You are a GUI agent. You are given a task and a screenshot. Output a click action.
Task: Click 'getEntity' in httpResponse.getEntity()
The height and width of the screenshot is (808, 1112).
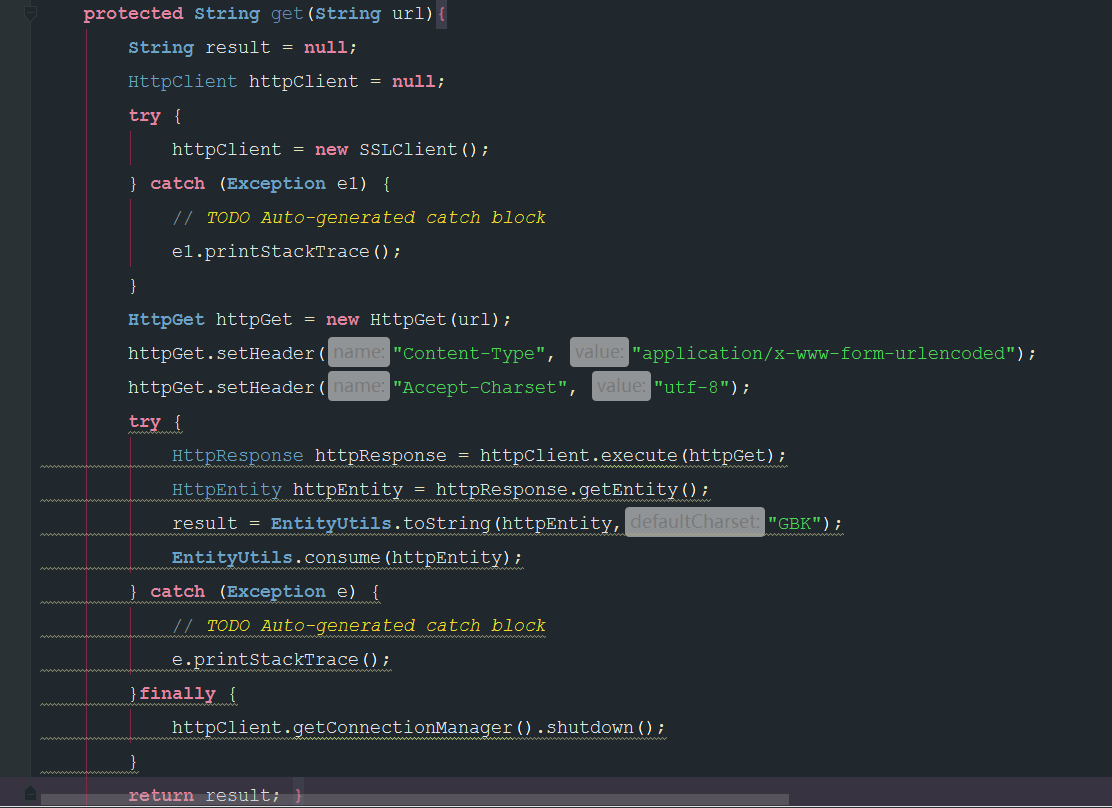[x=628, y=489]
